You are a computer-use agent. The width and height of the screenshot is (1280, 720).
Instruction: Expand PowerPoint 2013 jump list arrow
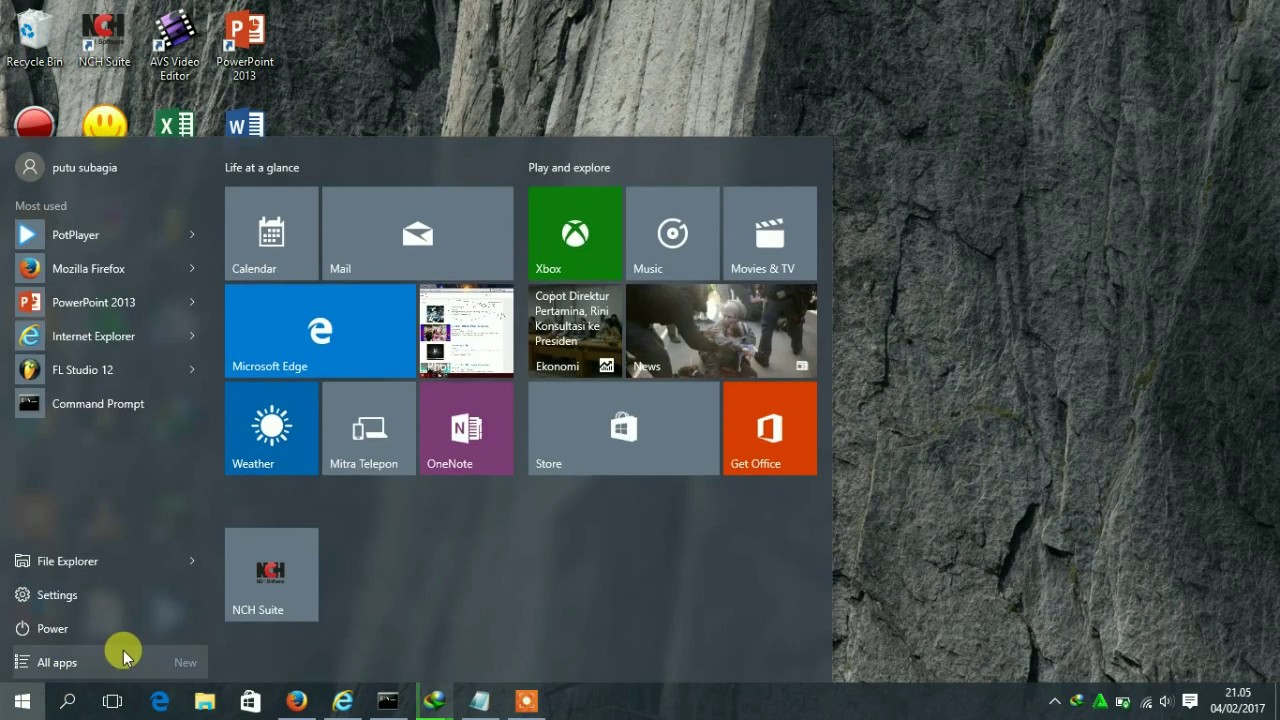[x=192, y=302]
